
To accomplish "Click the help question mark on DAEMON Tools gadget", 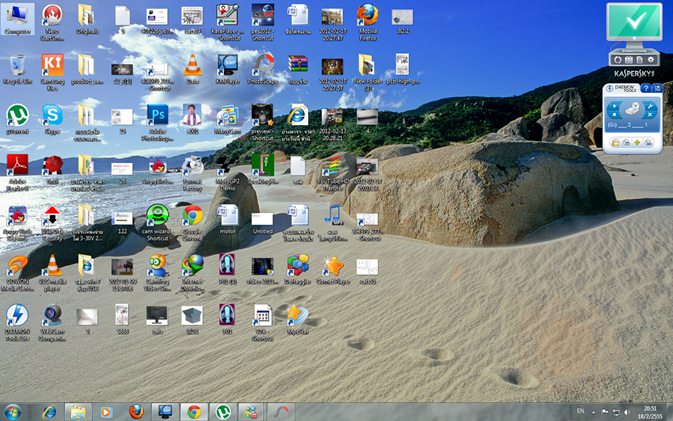I will point(646,88).
